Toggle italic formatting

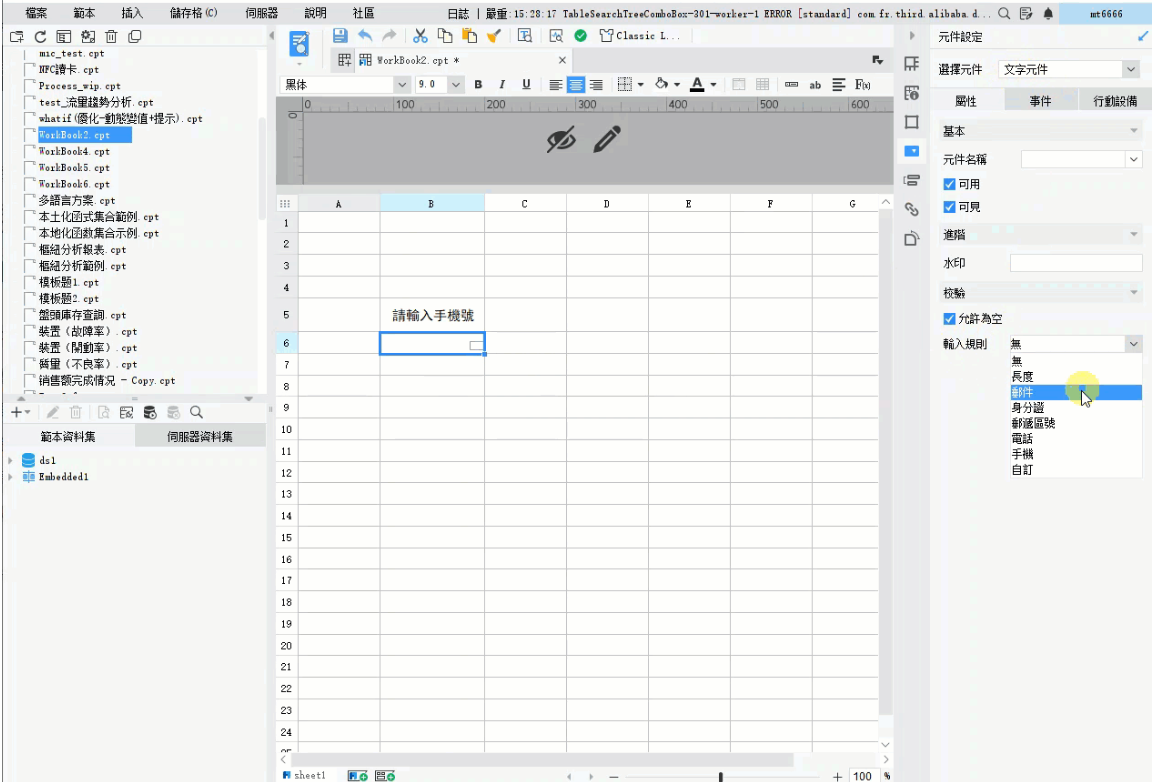[502, 85]
